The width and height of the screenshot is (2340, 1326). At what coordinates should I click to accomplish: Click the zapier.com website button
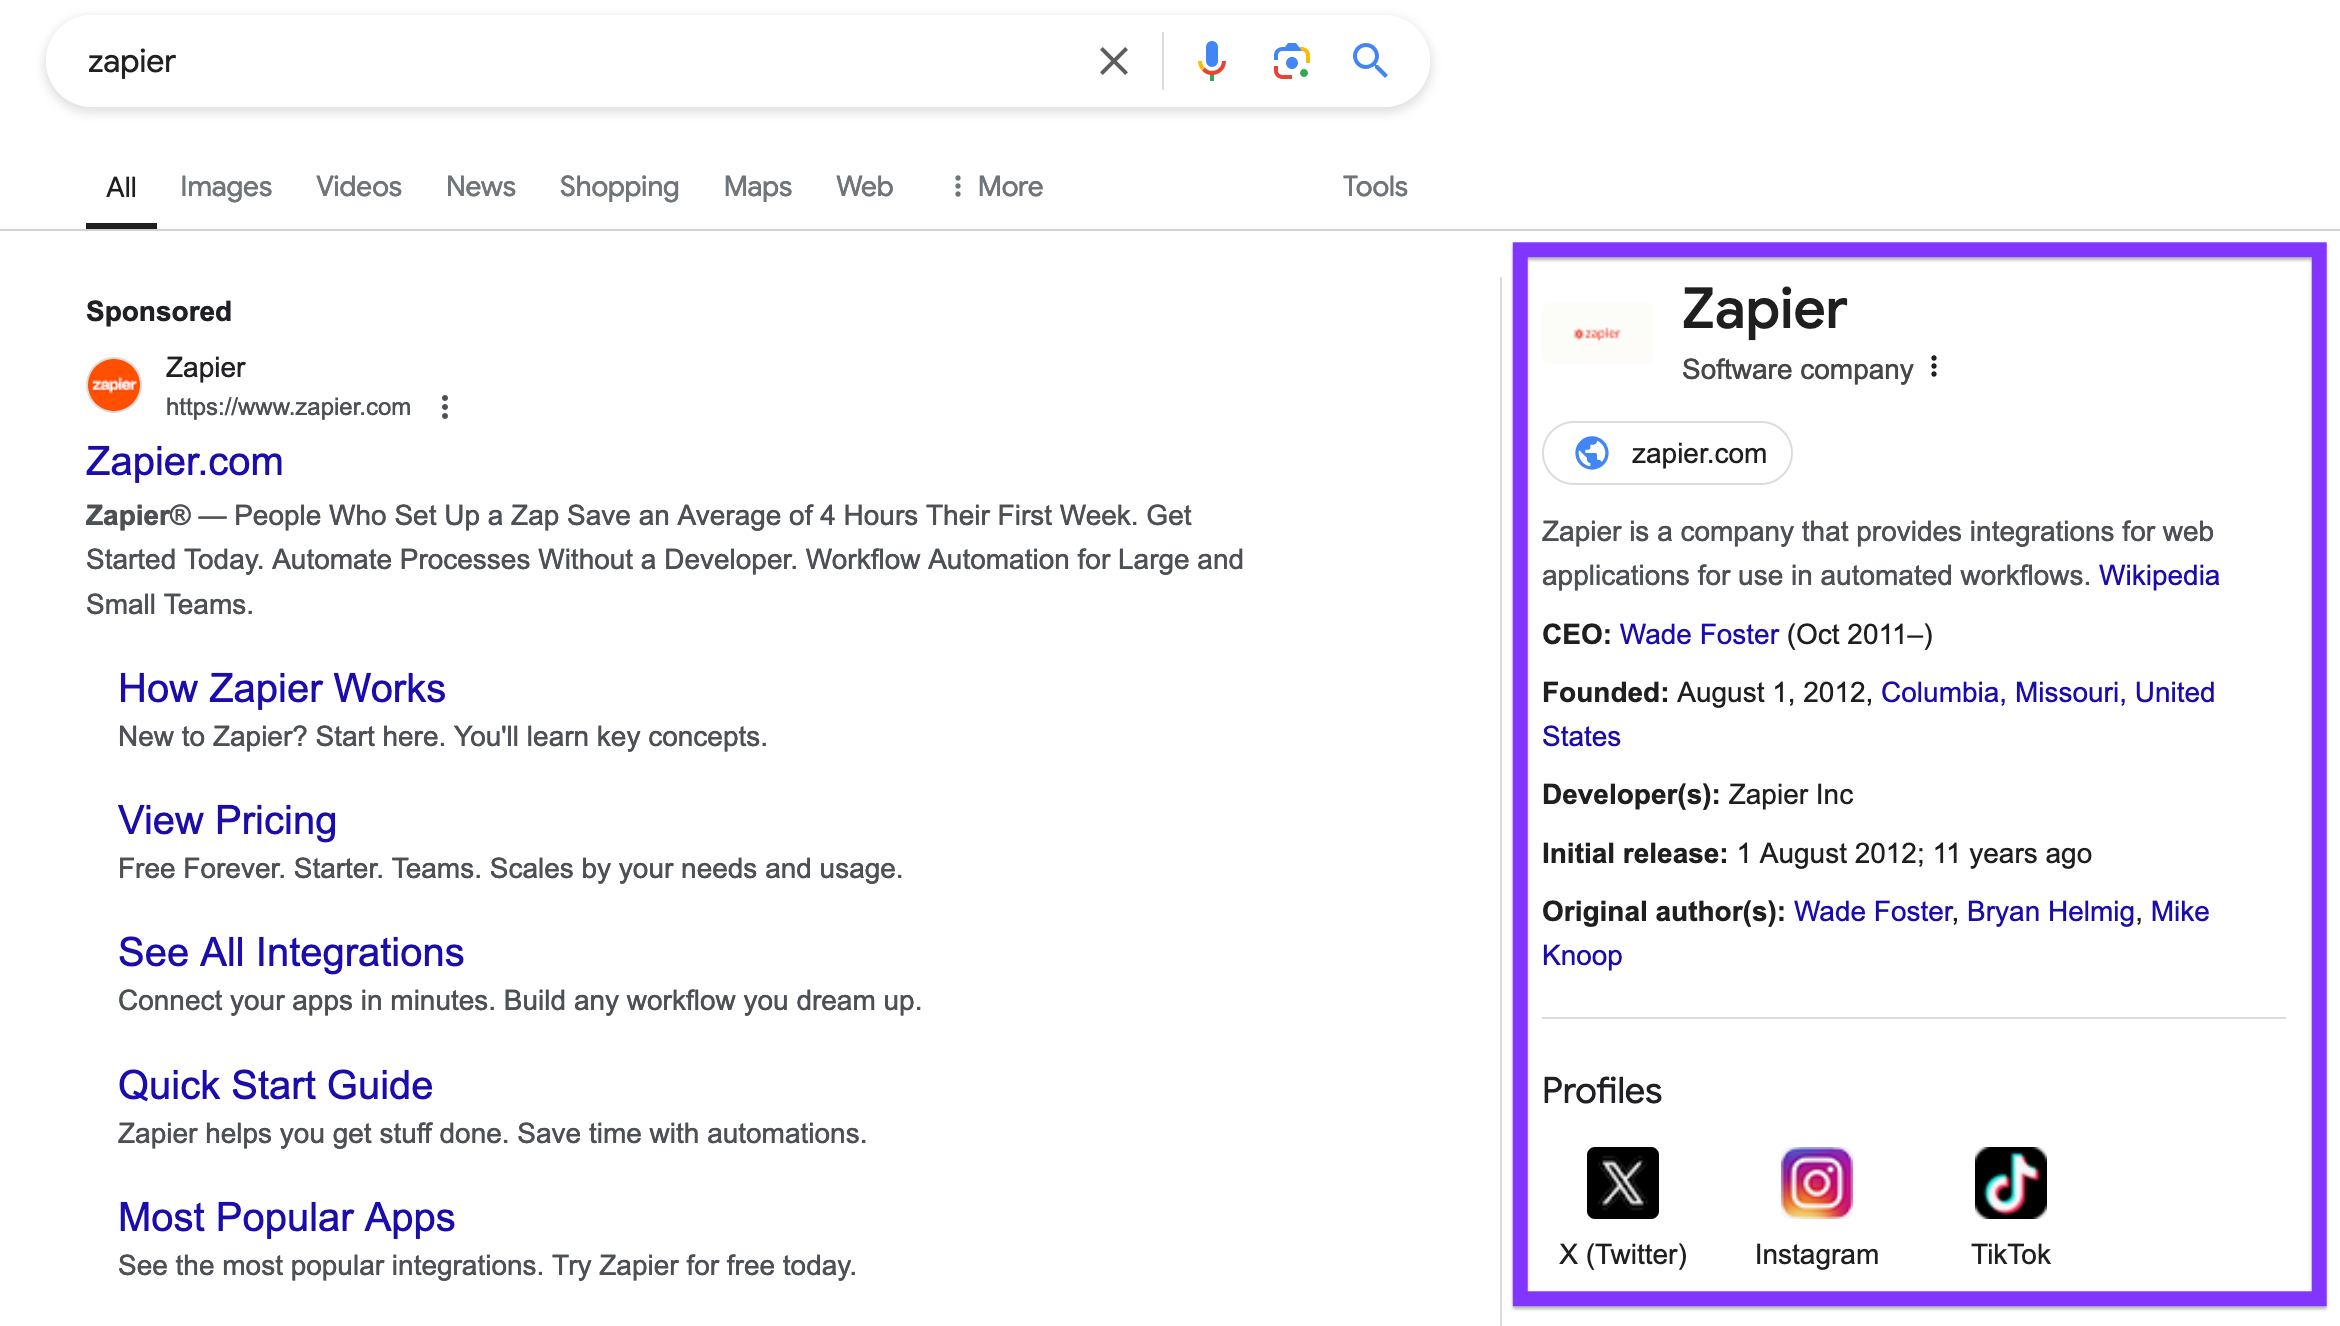pos(1667,453)
